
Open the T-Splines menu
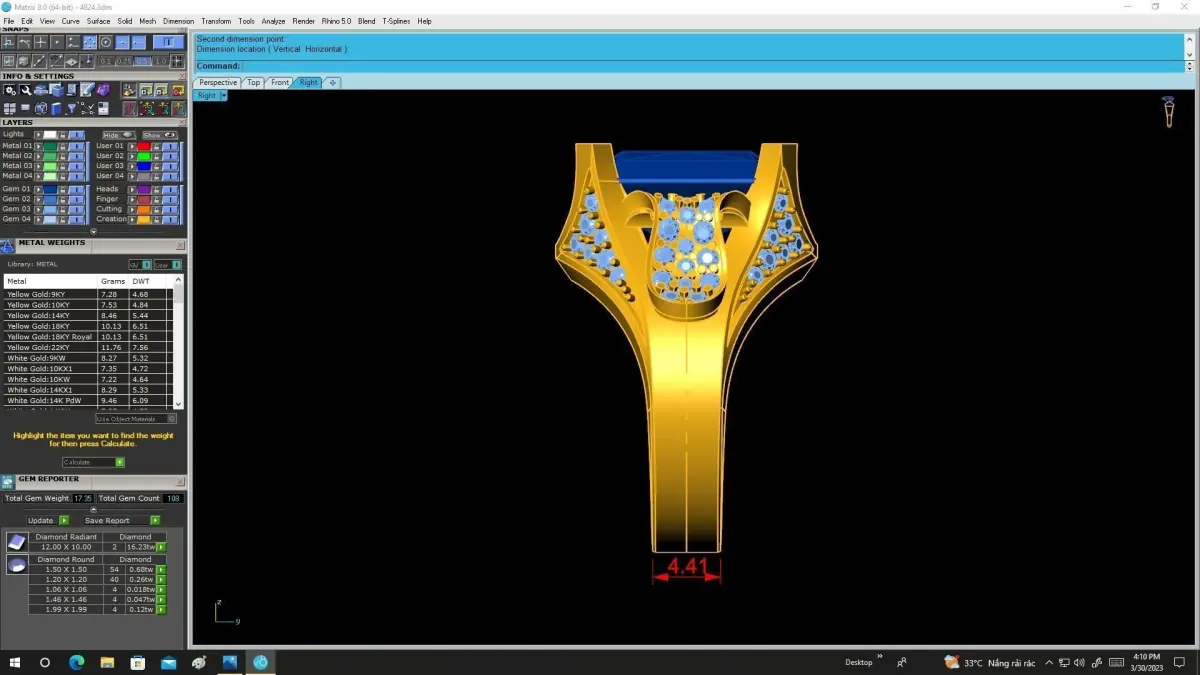pyautogui.click(x=396, y=21)
